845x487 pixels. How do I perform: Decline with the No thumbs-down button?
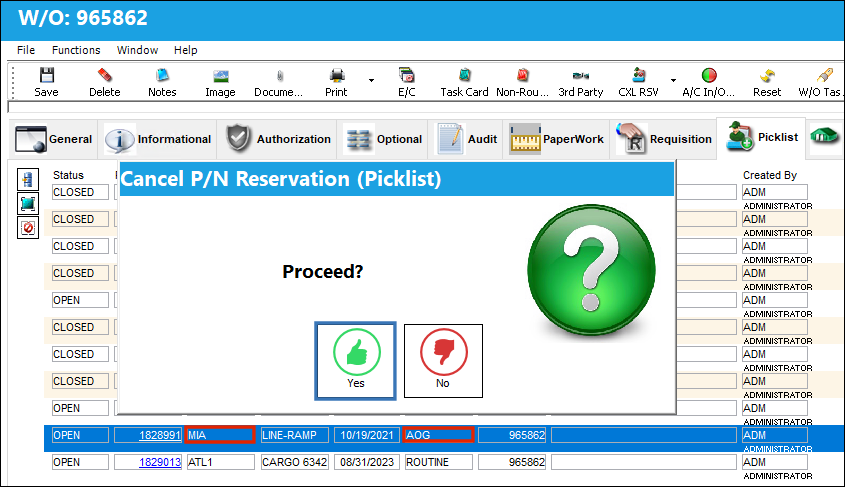[443, 361]
